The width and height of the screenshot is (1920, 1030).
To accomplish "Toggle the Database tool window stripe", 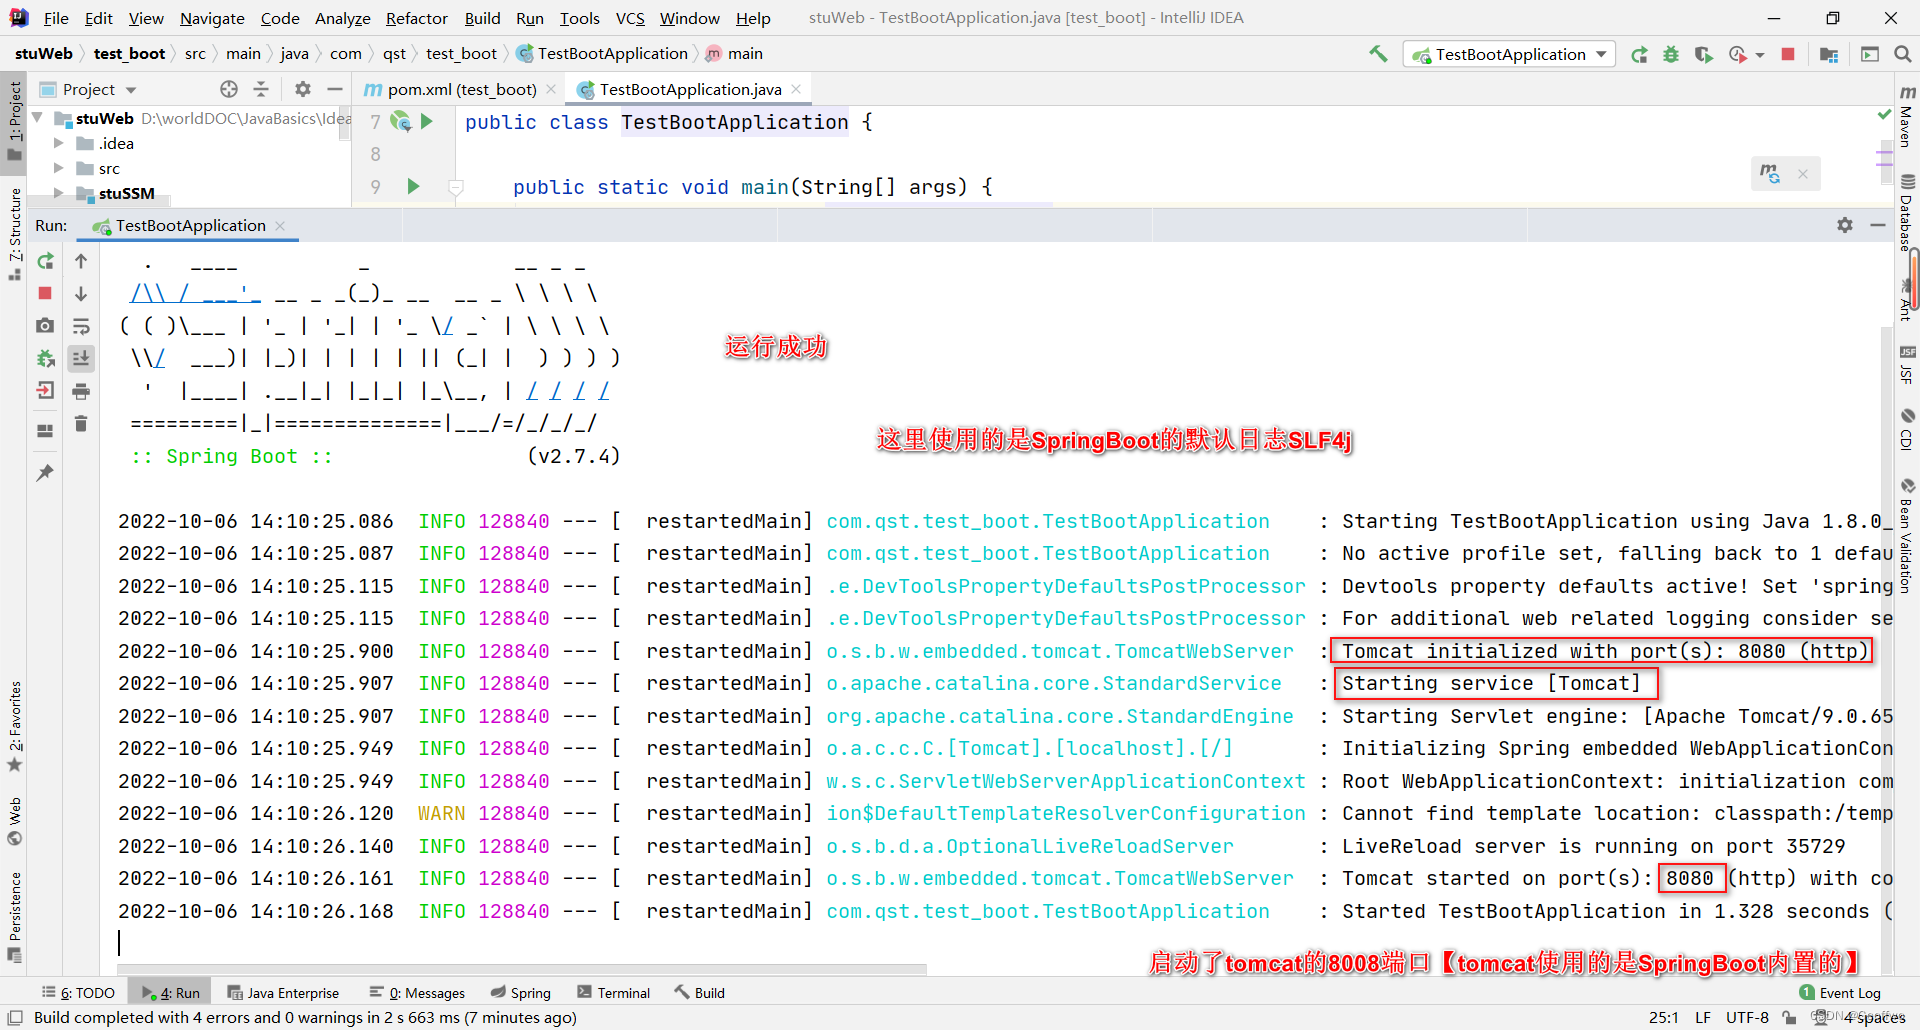I will [x=1907, y=212].
